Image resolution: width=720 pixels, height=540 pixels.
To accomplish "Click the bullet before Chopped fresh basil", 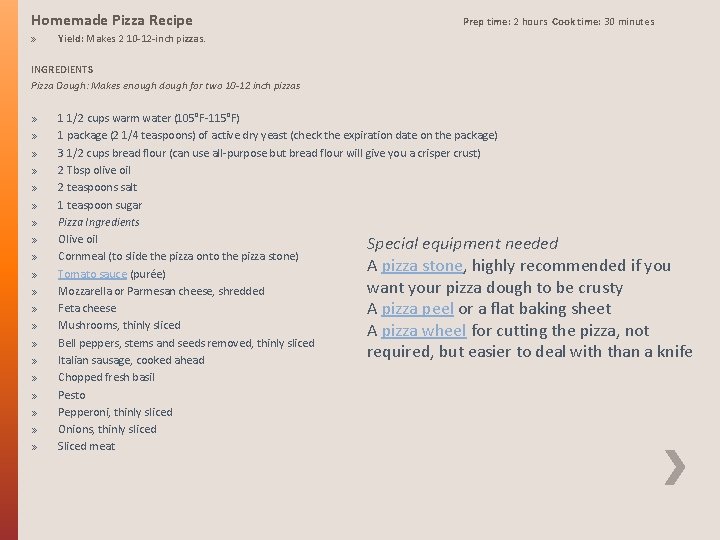I will coord(34,378).
